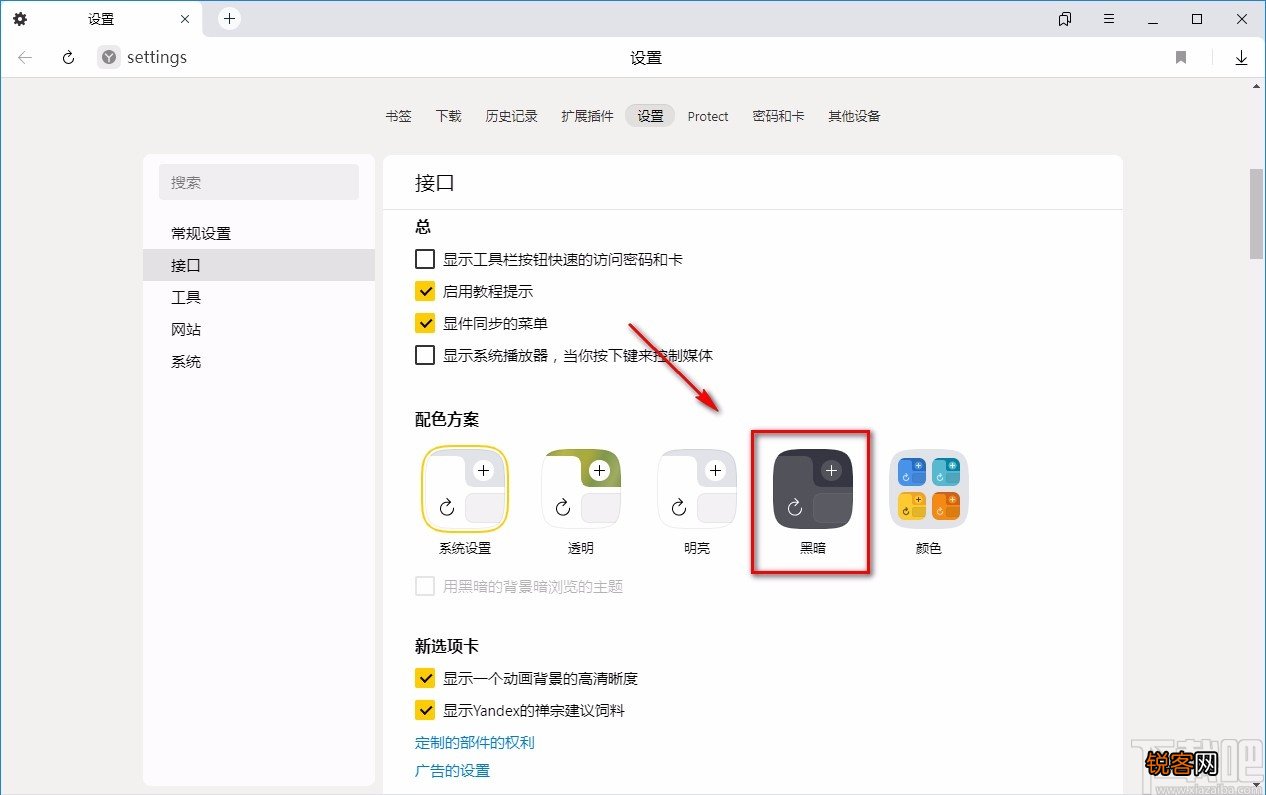This screenshot has height=795, width=1266.
Task: Enable 显示系统播放器 checkbox
Action: [x=425, y=356]
